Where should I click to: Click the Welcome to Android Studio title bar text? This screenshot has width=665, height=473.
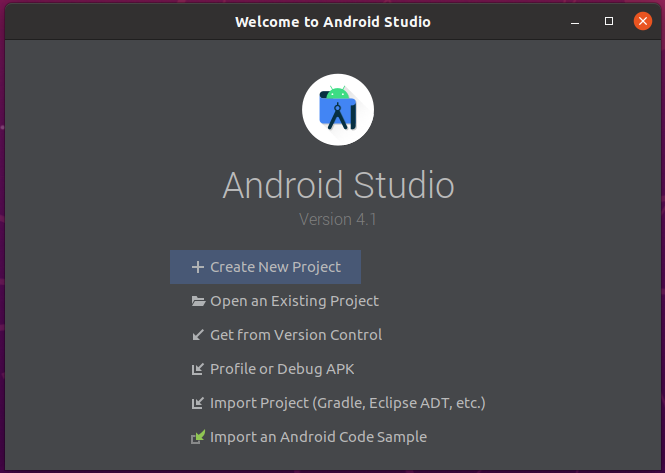point(333,22)
